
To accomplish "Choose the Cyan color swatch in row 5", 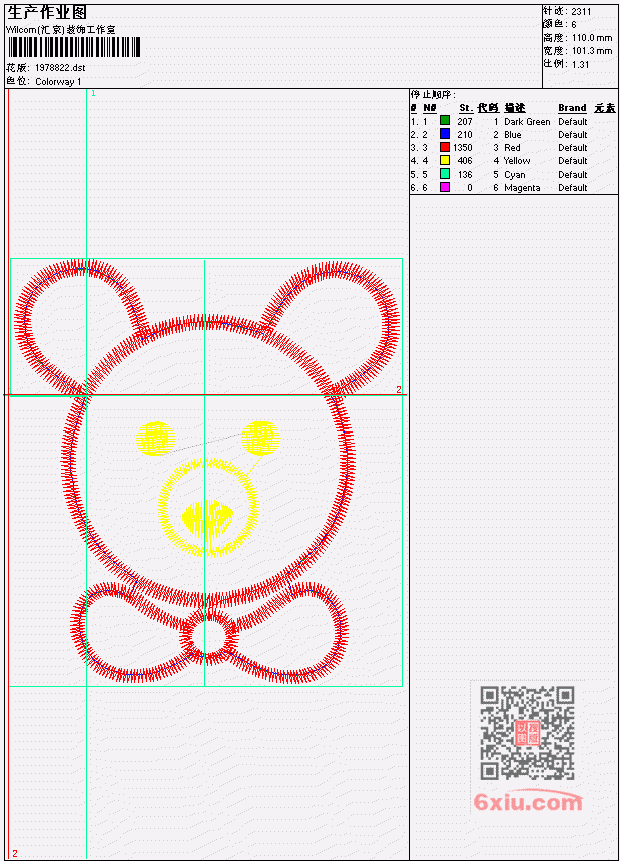I will [445, 174].
